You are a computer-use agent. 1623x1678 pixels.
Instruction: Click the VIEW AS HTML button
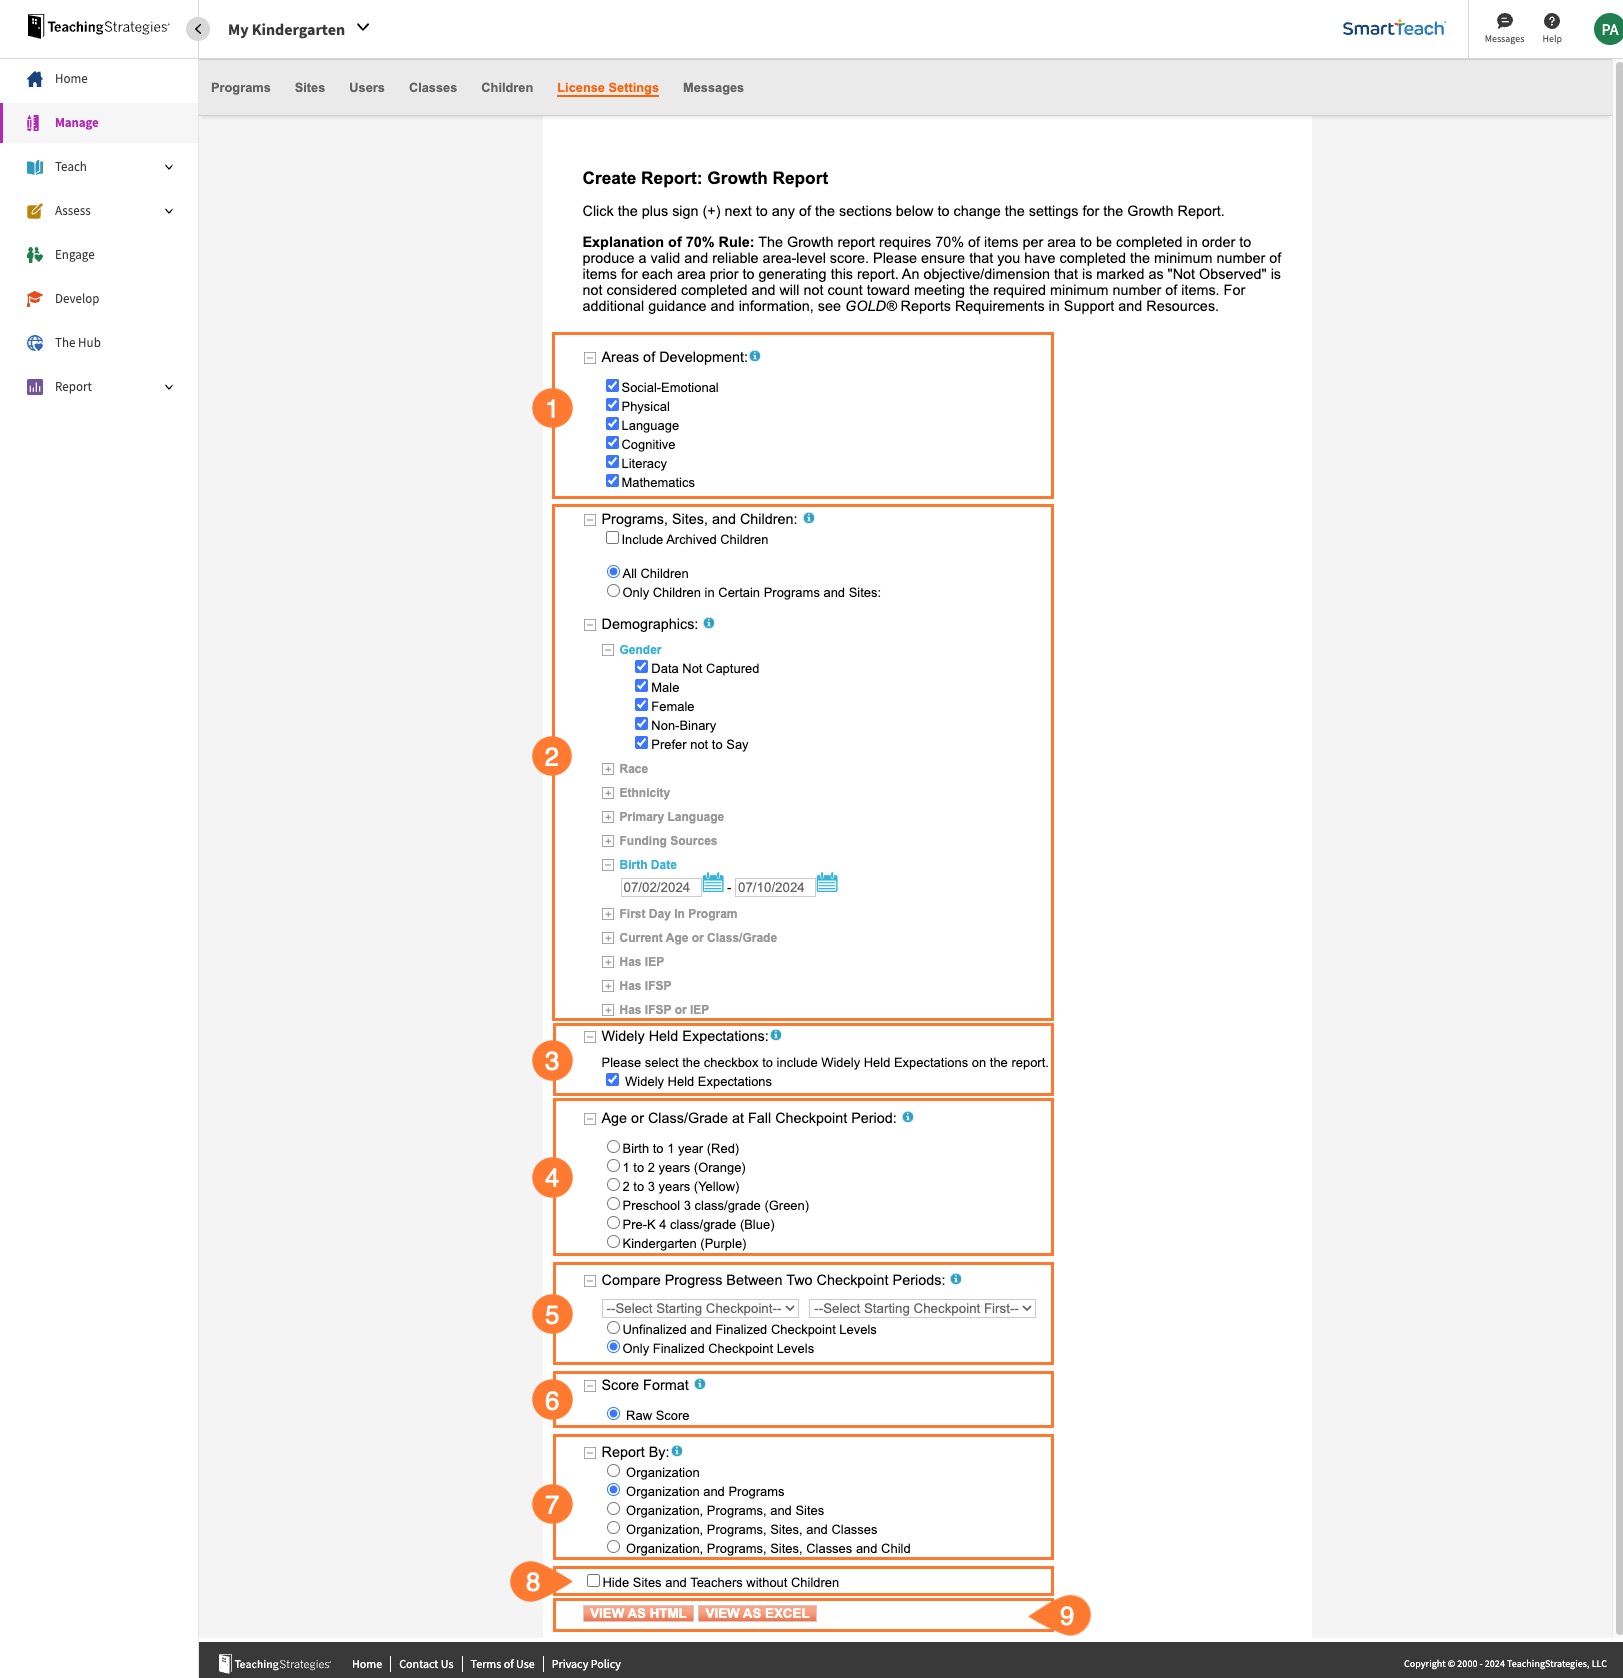pyautogui.click(x=638, y=1613)
